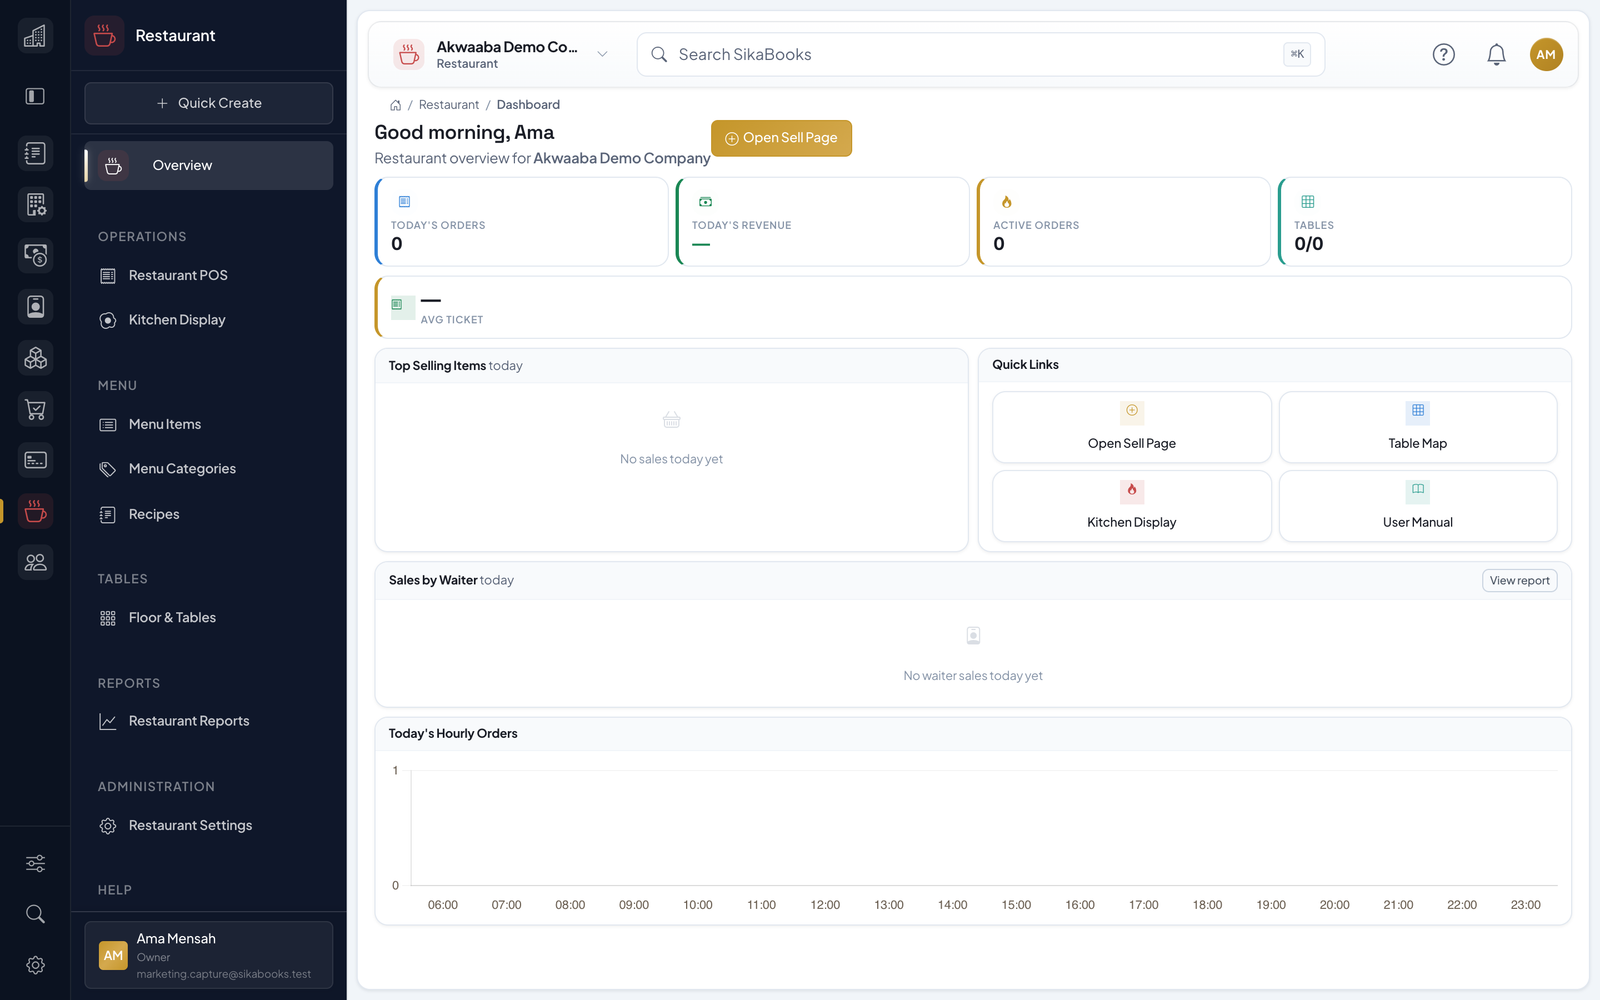The height and width of the screenshot is (1000, 1600).
Task: Expand the Akwaaba Demo company switcher
Action: pyautogui.click(x=500, y=55)
